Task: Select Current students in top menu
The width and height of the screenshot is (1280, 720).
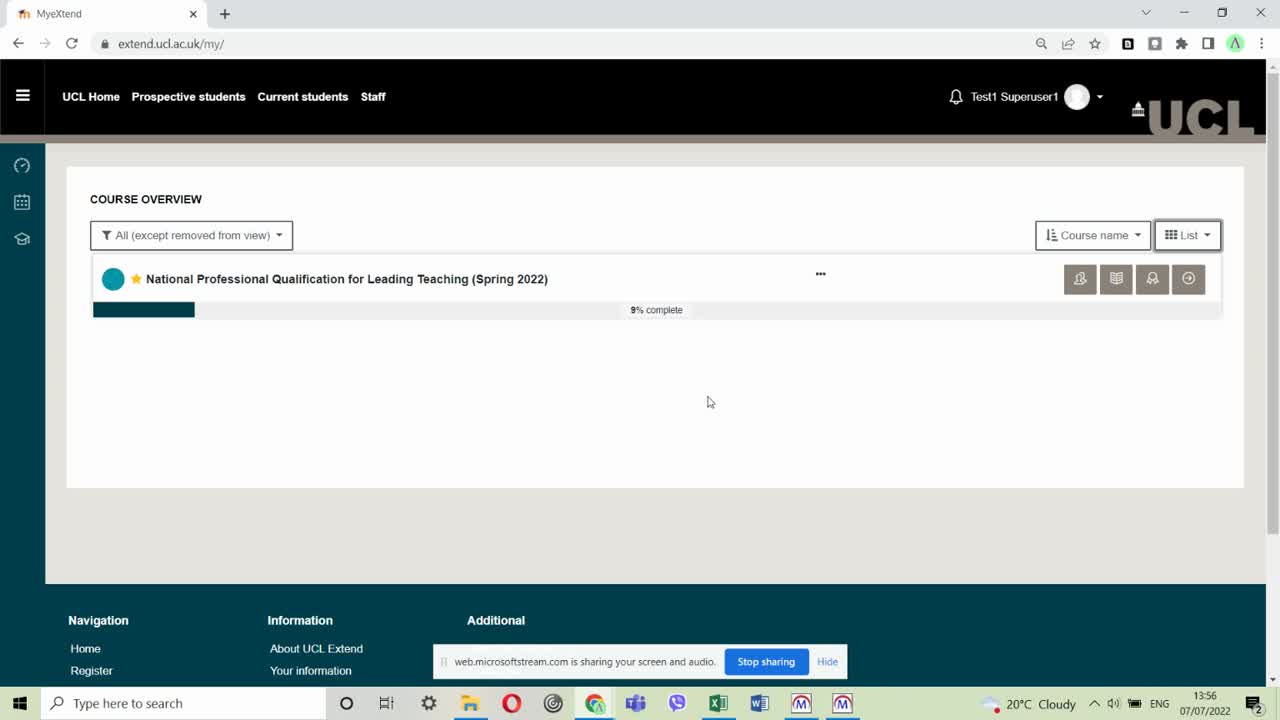Action: [x=302, y=97]
